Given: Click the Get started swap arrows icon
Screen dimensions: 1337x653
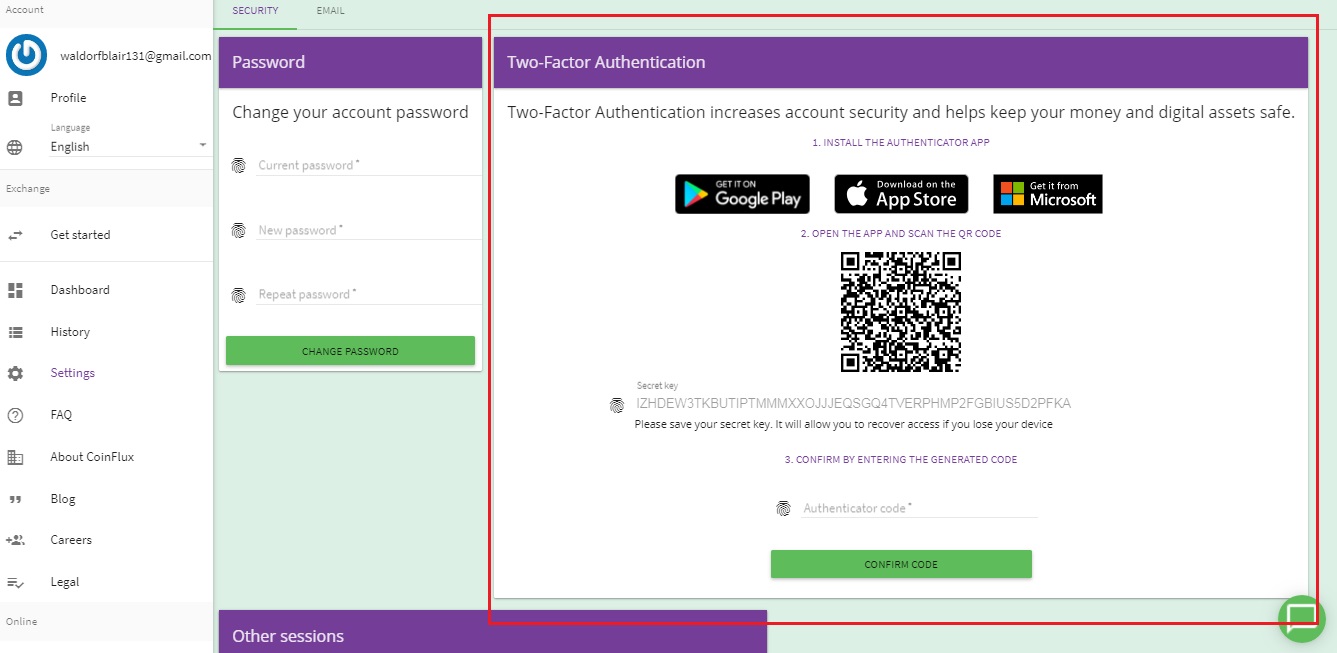Looking at the screenshot, I should pyautogui.click(x=15, y=235).
